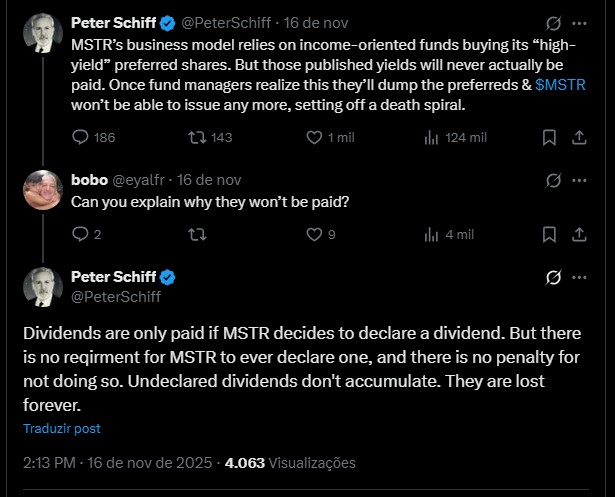View analytics showing 124 mil views

tap(432, 137)
